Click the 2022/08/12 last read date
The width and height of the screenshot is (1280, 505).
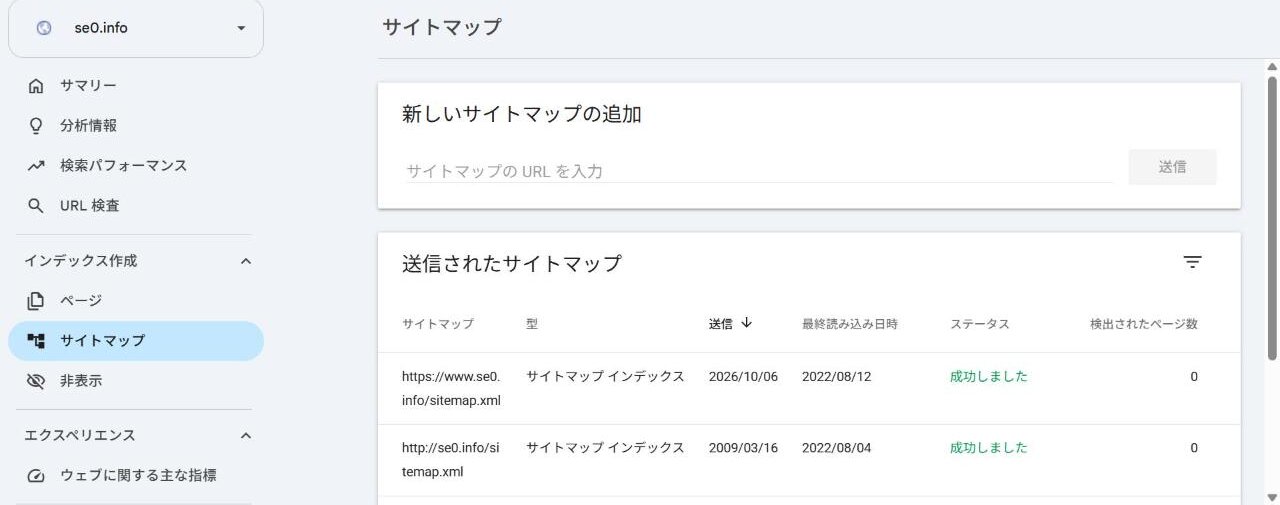coord(837,377)
